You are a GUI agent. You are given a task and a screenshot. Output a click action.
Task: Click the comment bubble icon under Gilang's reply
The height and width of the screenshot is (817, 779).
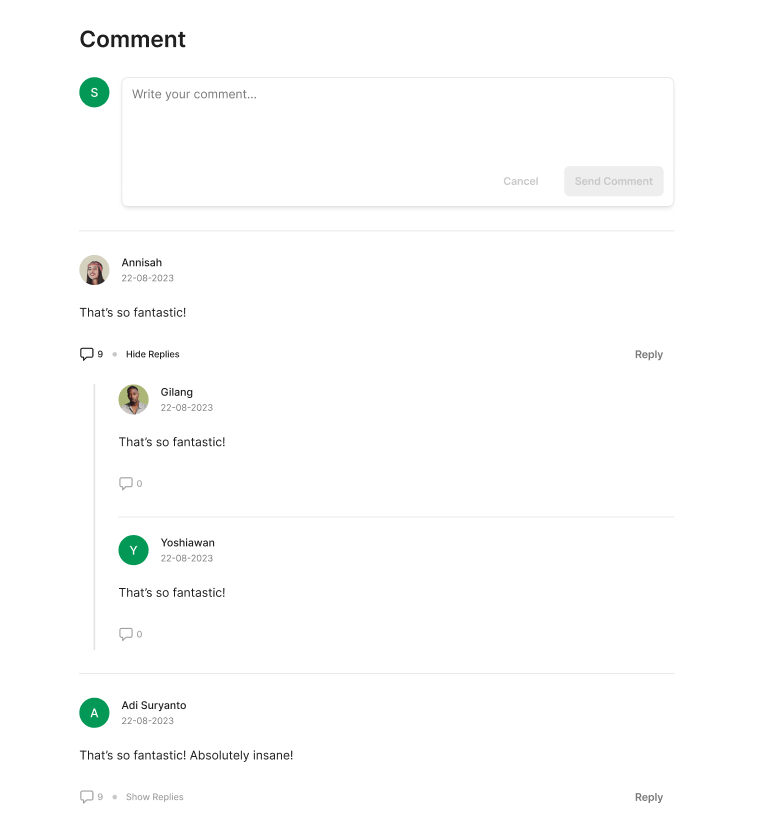pyautogui.click(x=126, y=484)
